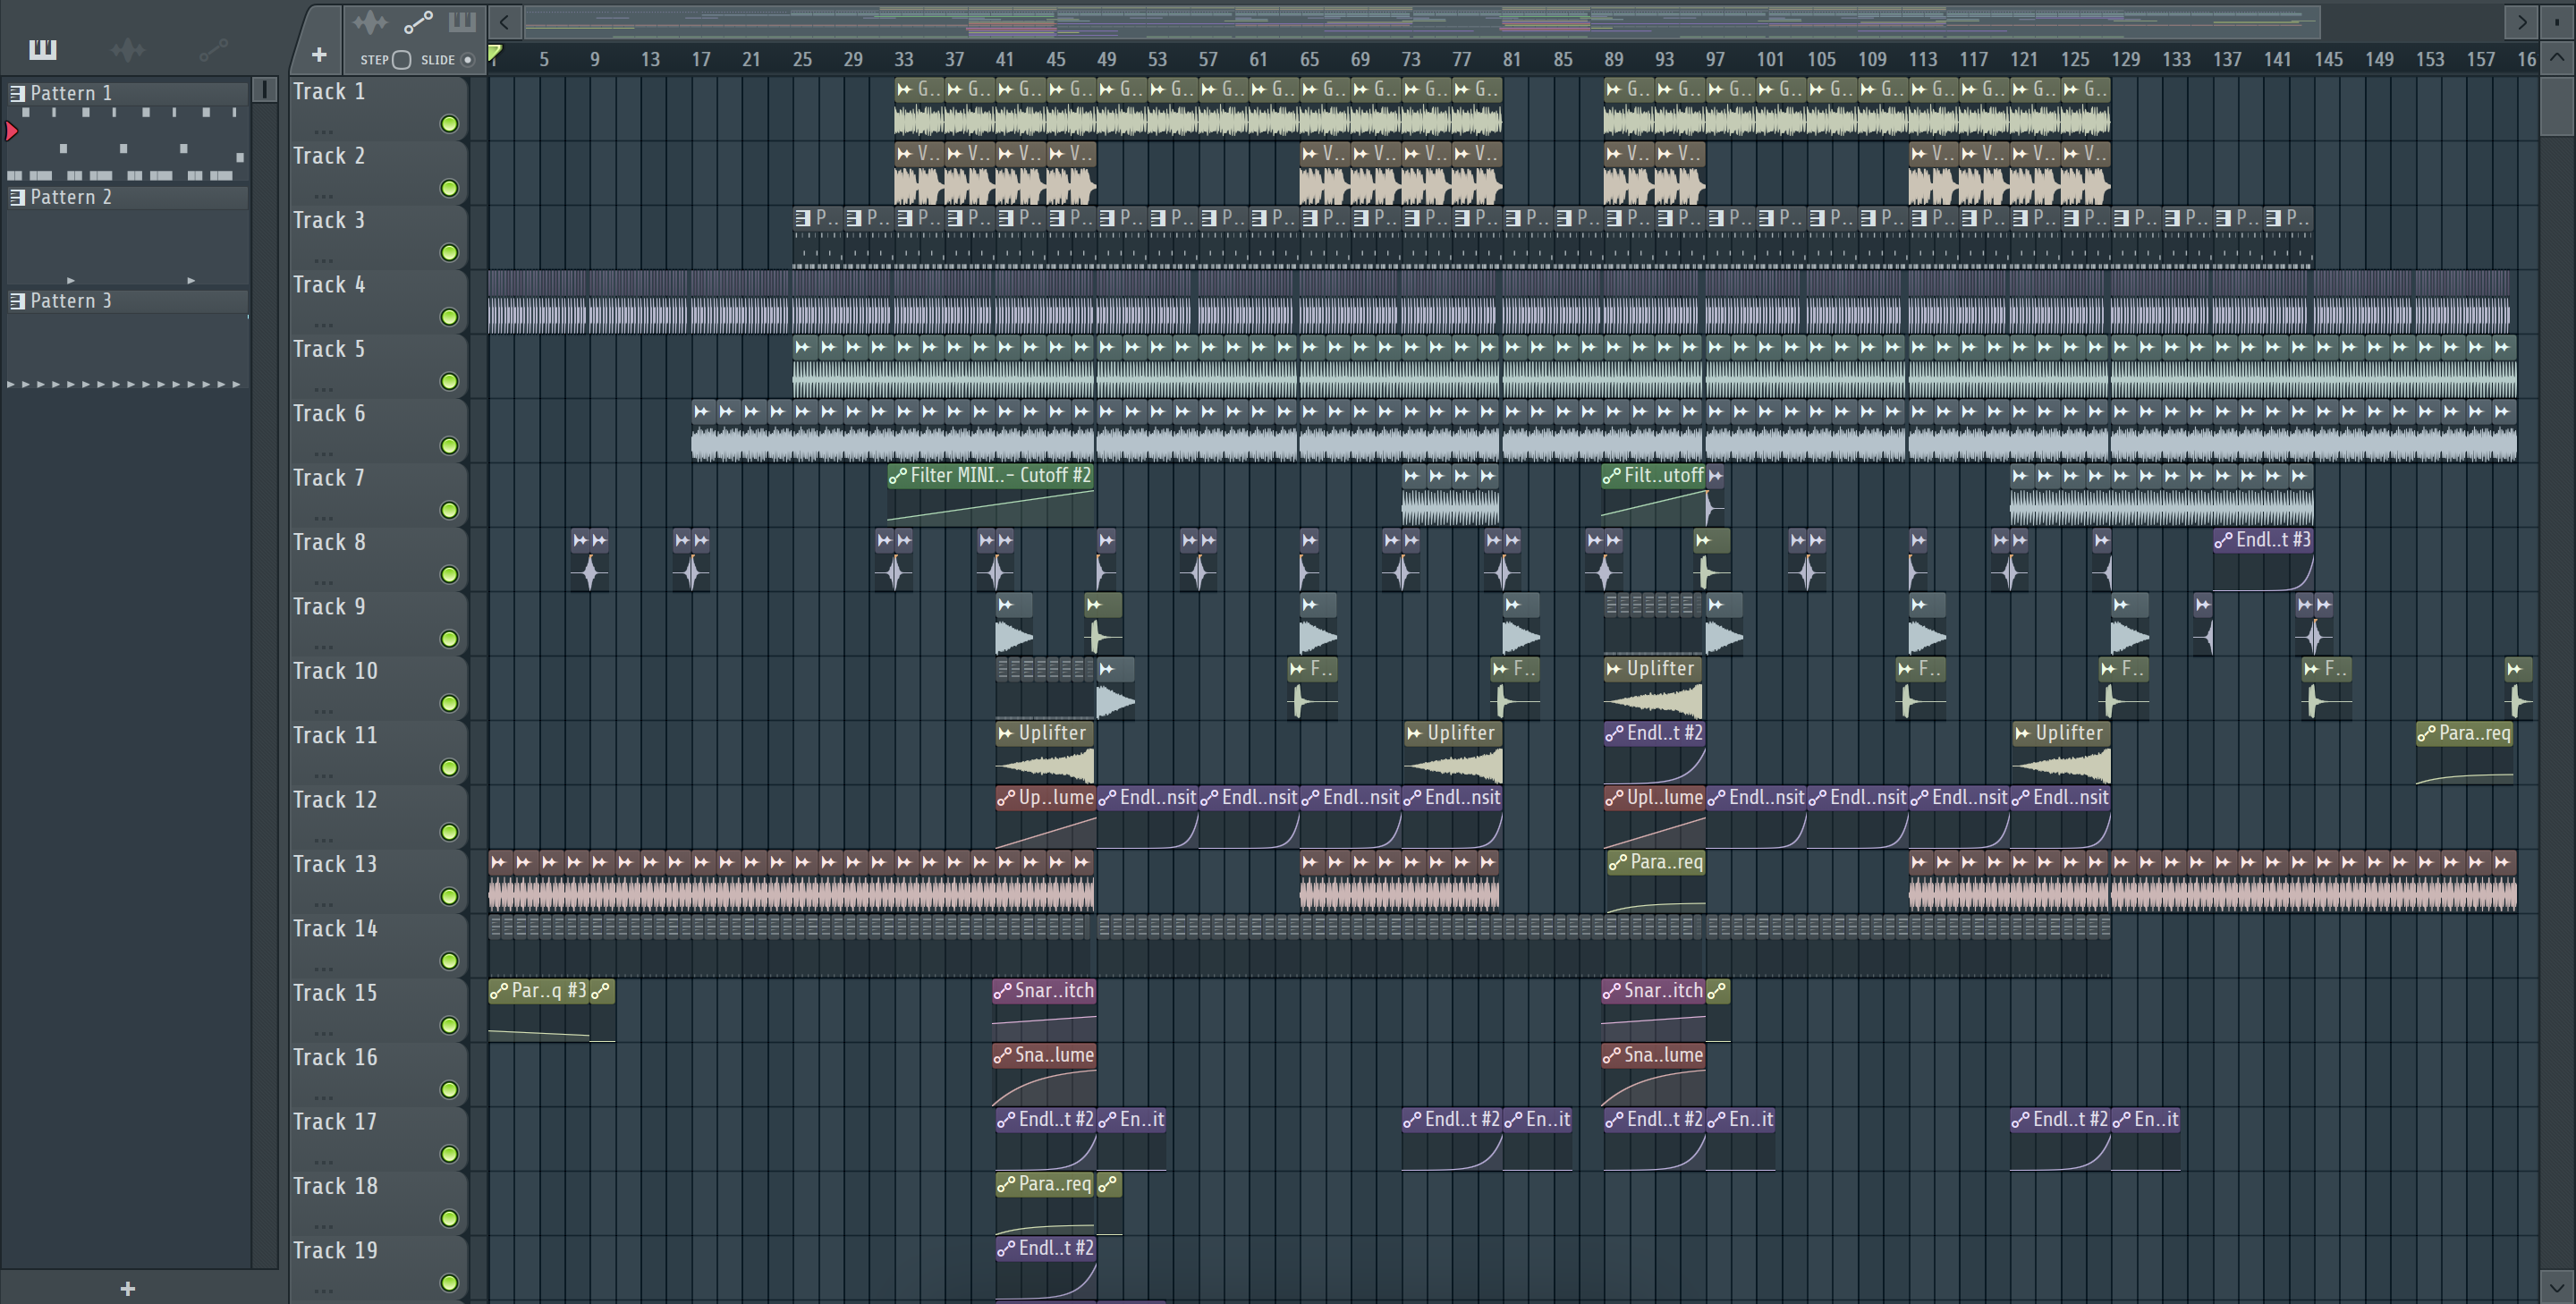Mute Track 1 with its green LED
Viewport: 2576px width, 1304px height.
click(x=449, y=124)
